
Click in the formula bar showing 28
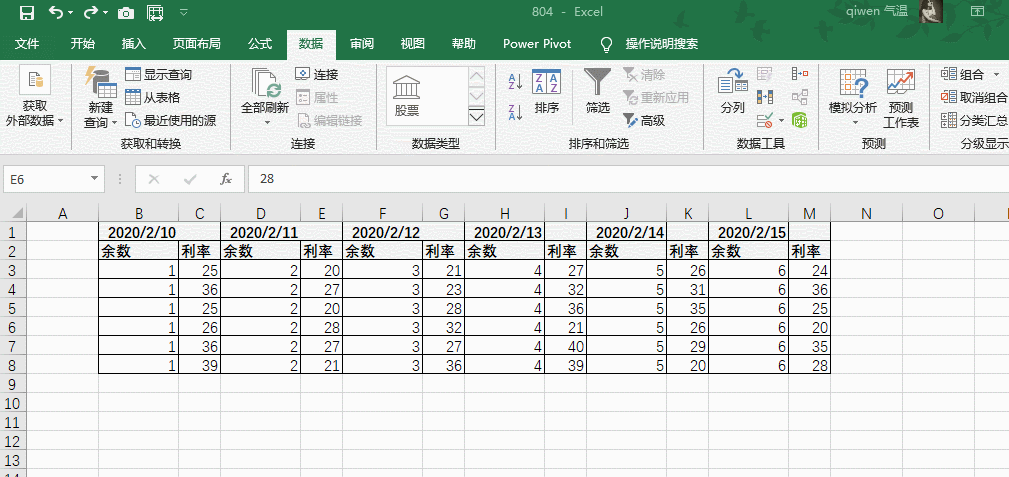(600, 179)
